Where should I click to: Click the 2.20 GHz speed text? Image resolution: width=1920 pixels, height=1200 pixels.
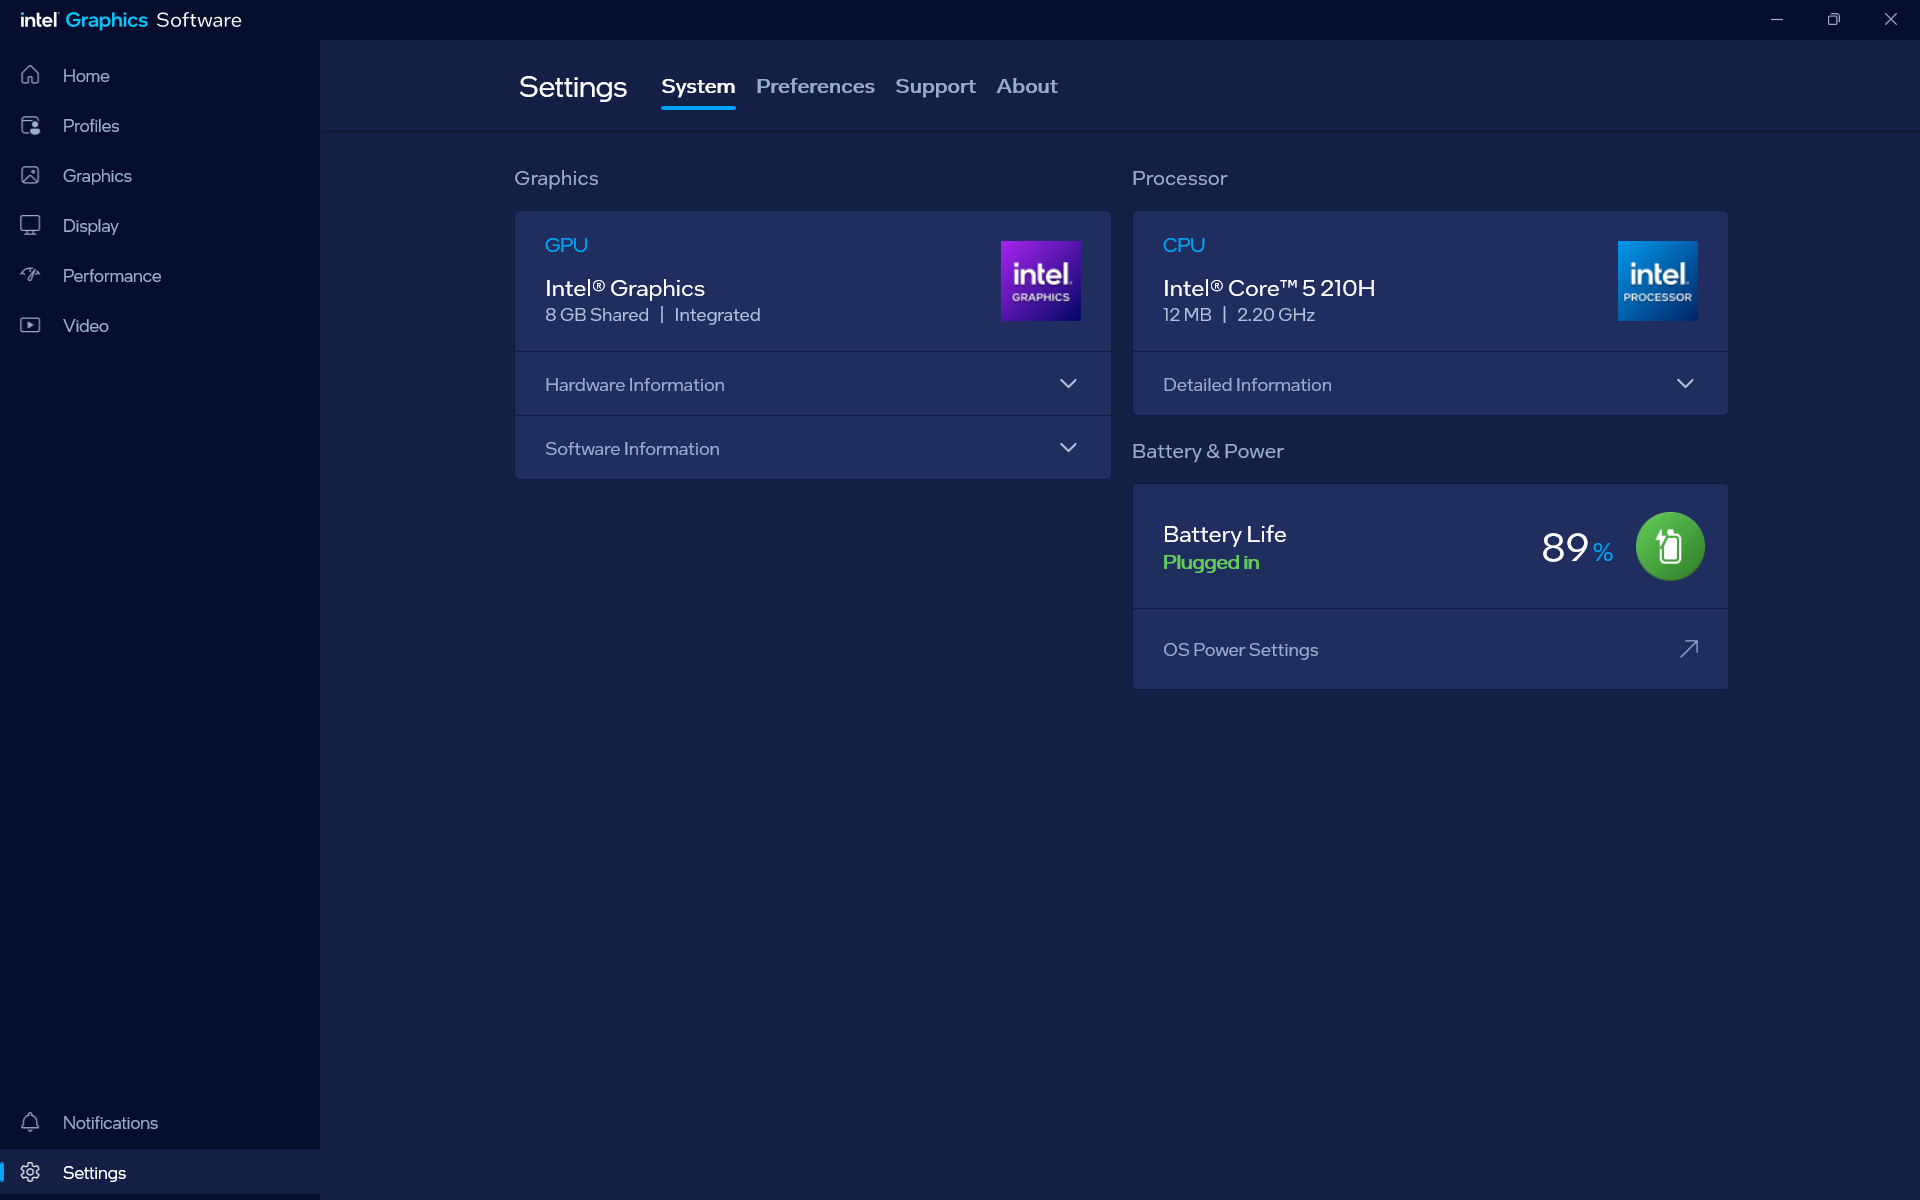[1276, 315]
